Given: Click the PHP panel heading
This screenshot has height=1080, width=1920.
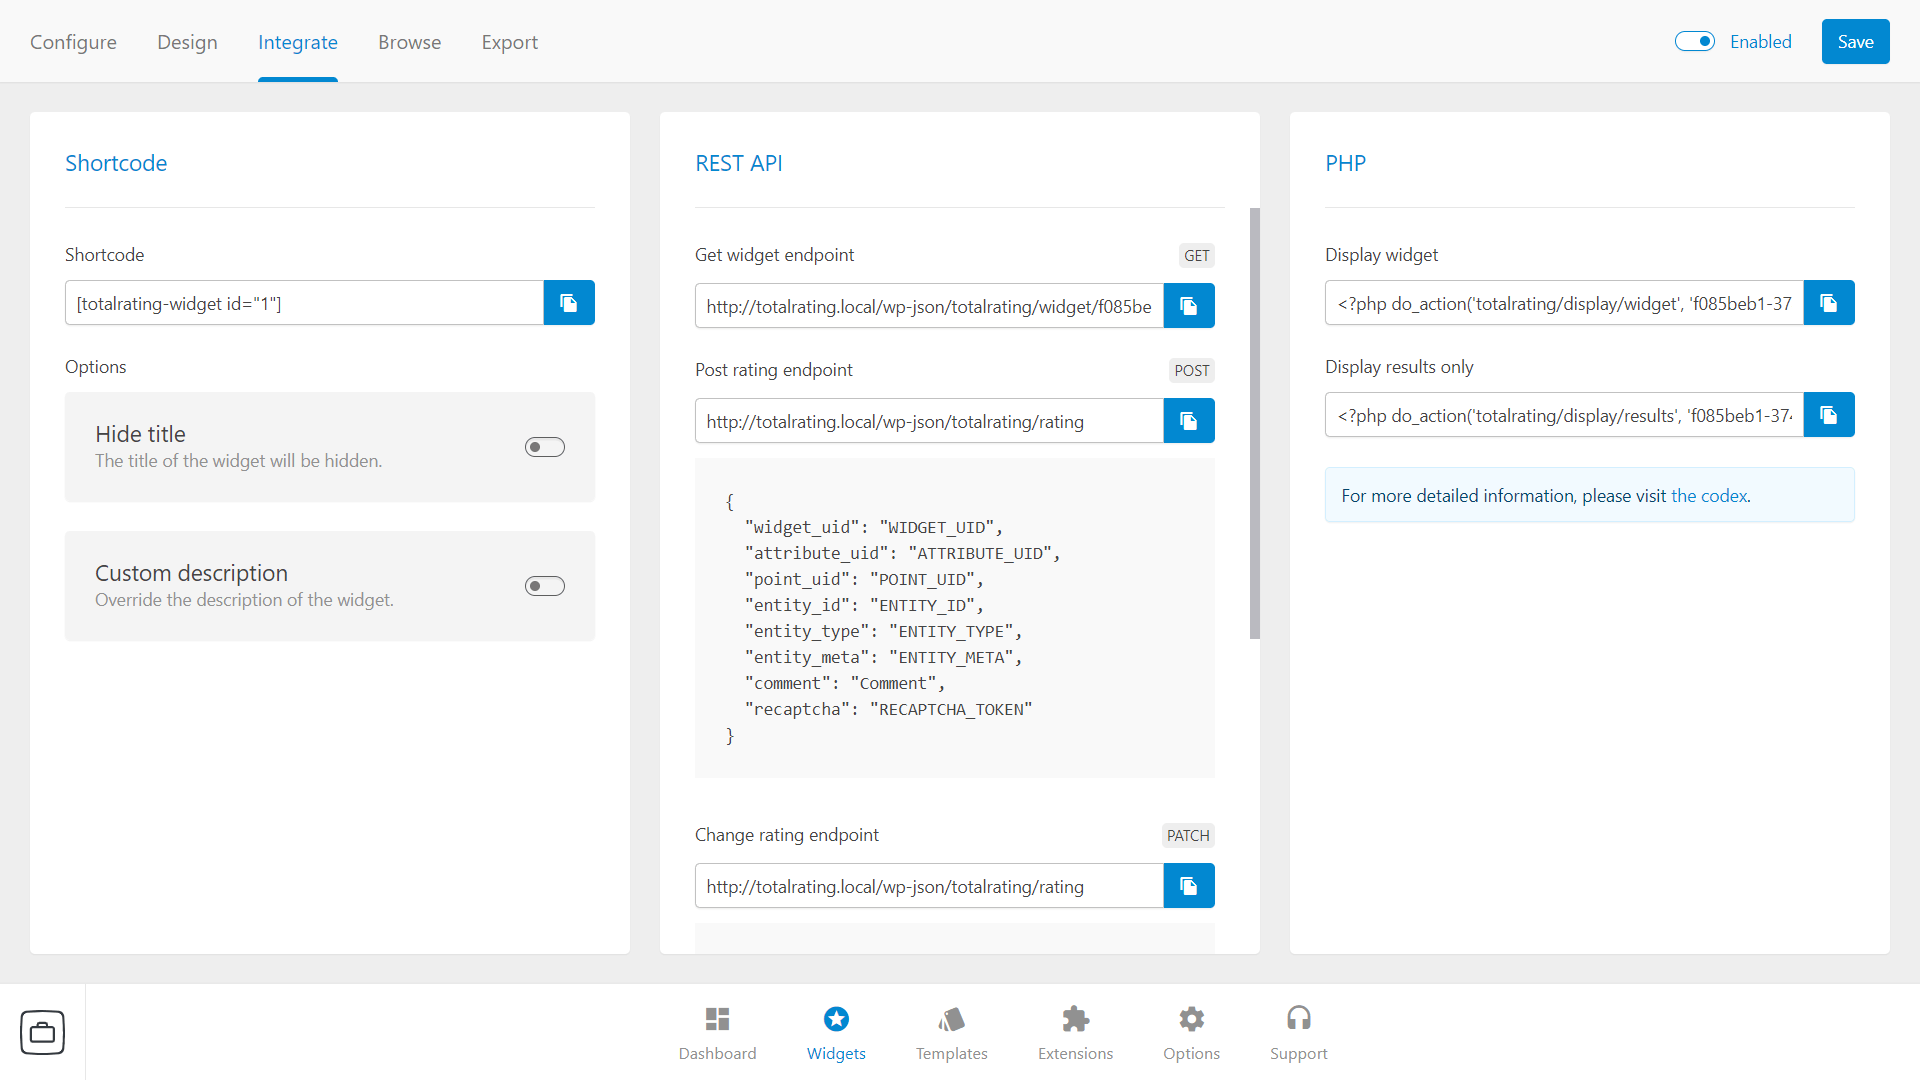Looking at the screenshot, I should click(1345, 163).
